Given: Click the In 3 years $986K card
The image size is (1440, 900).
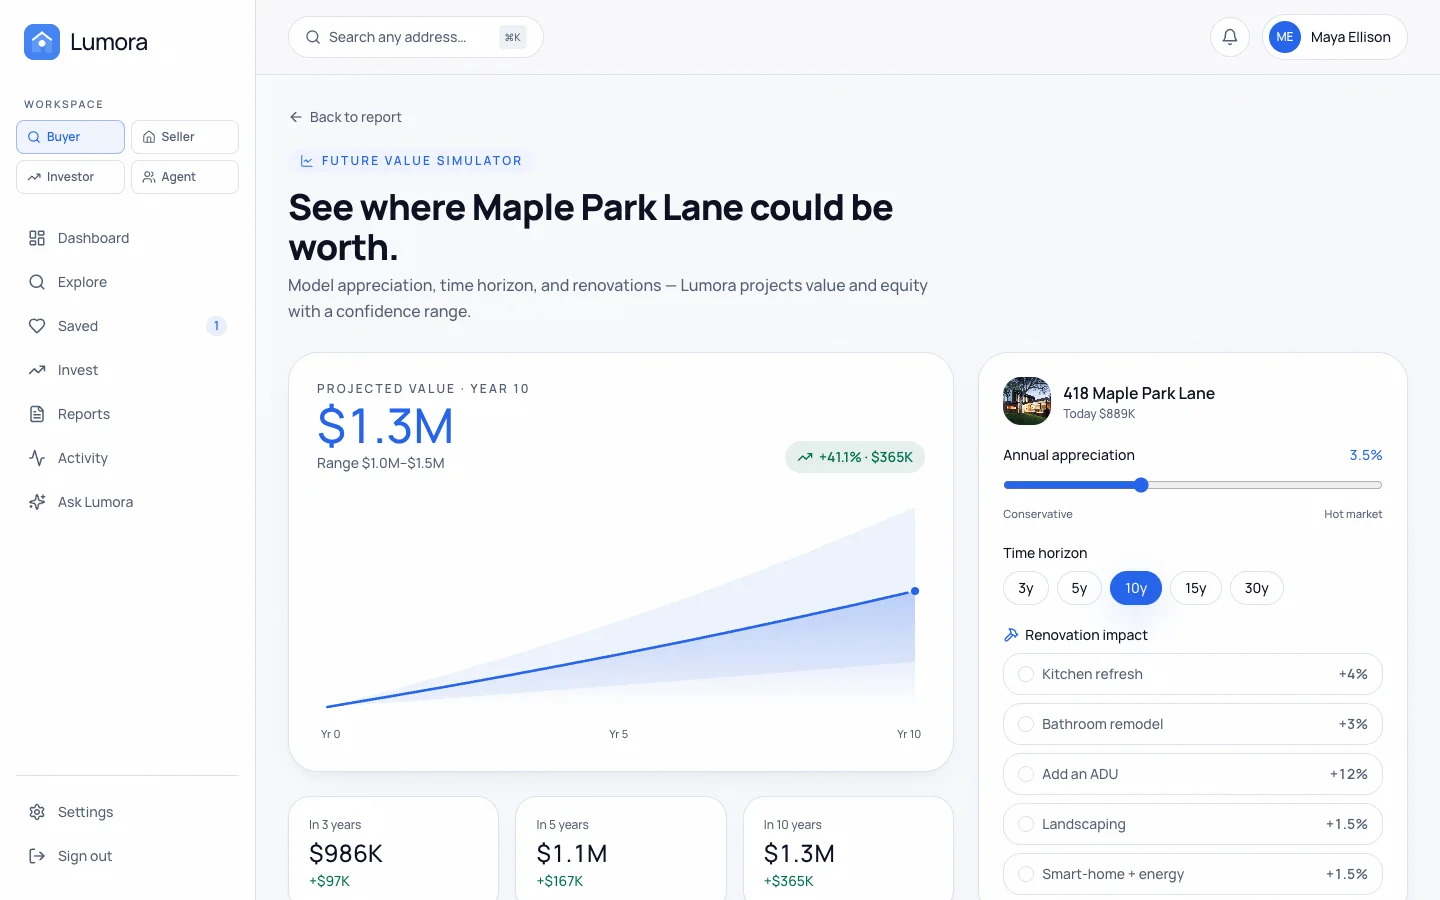Looking at the screenshot, I should 393,848.
